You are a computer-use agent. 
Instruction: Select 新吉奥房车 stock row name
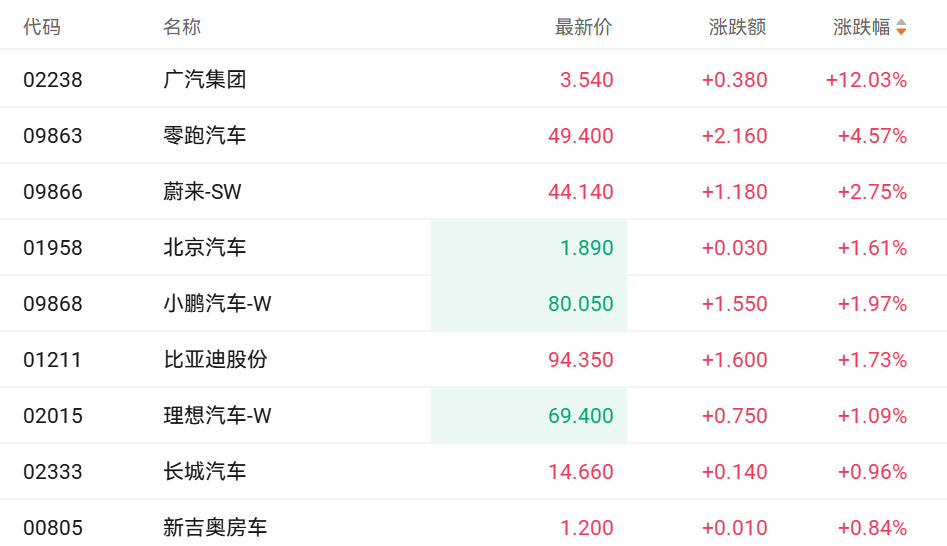[x=215, y=528]
